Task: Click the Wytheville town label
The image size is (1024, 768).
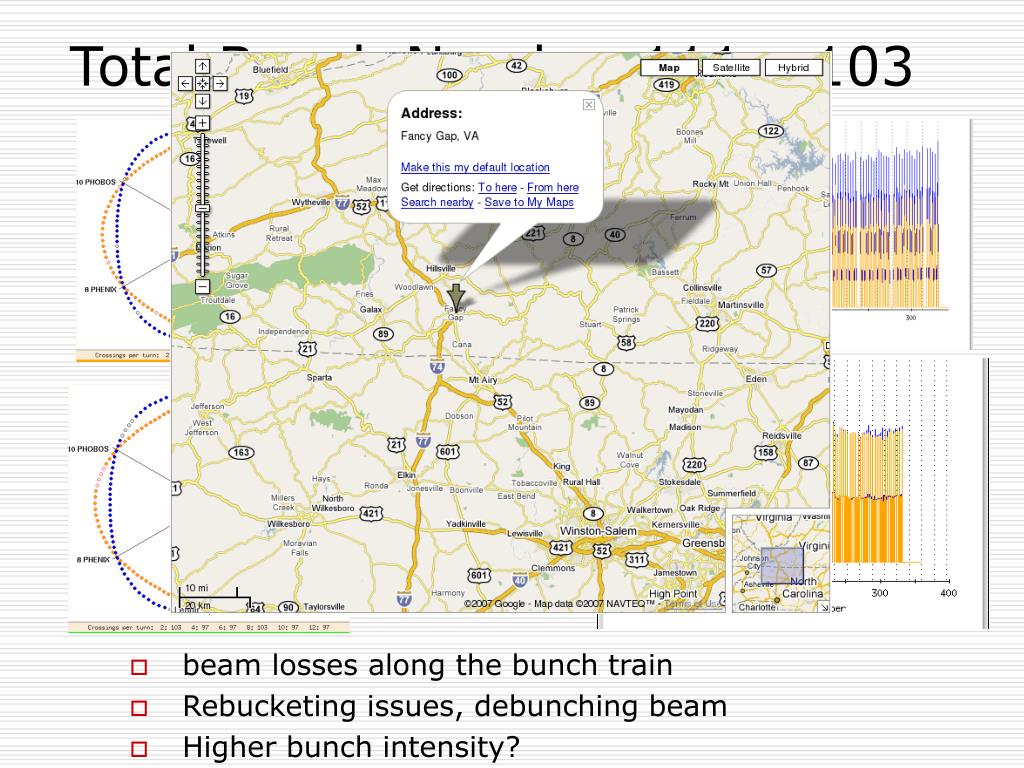Action: (x=311, y=202)
